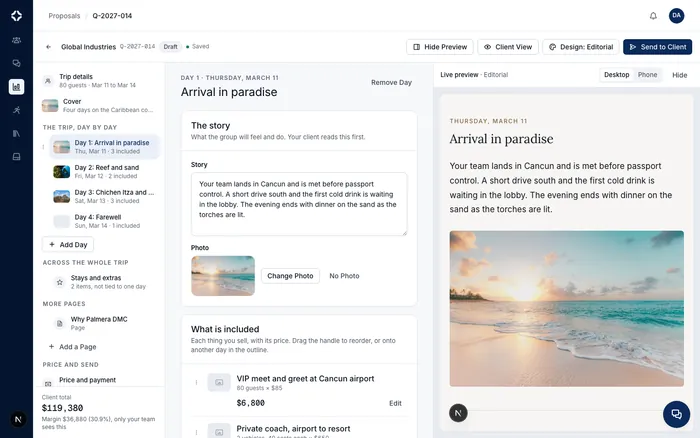Open Trip details in outline
This screenshot has height=438, width=700.
click(99, 81)
